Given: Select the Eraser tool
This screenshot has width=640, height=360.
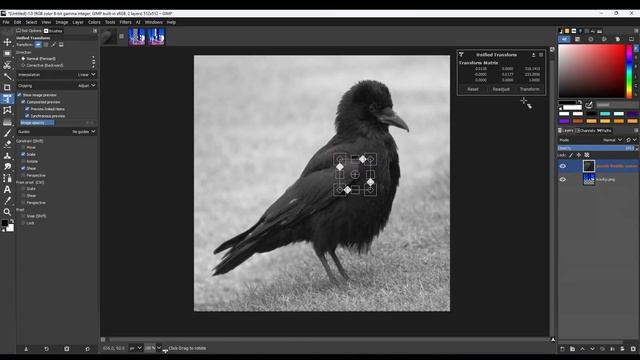Looking at the screenshot, I should 7,144.
